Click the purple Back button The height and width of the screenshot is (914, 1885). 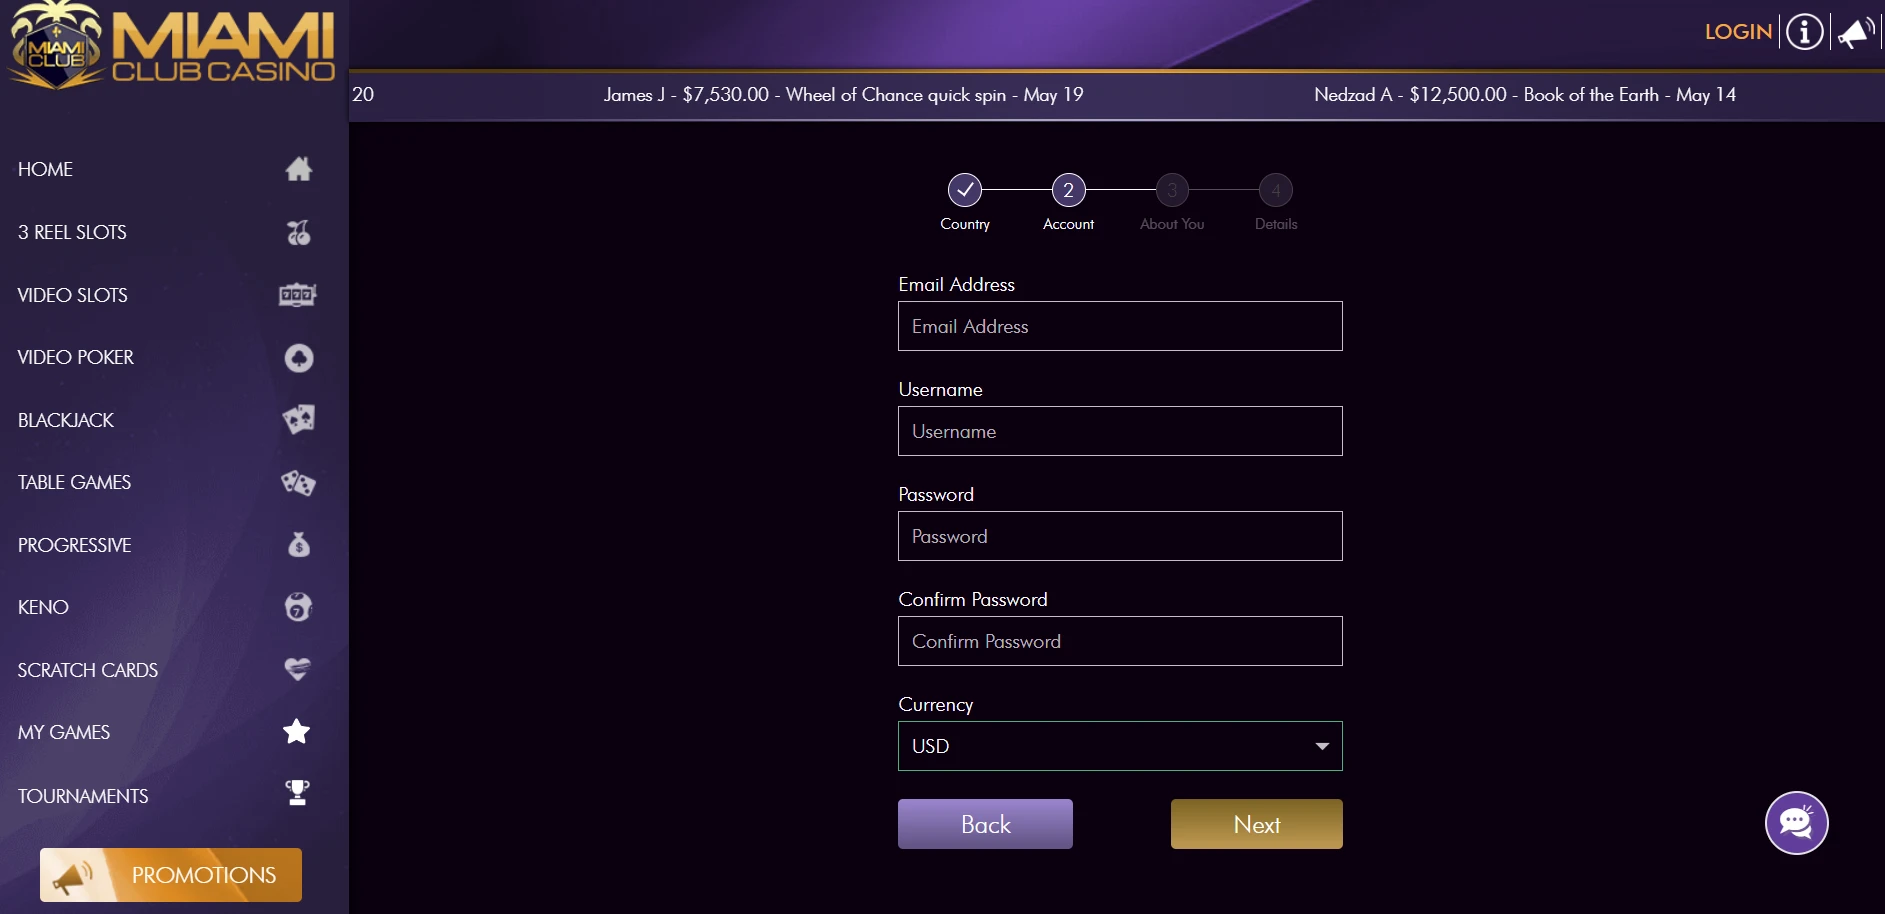click(x=985, y=824)
